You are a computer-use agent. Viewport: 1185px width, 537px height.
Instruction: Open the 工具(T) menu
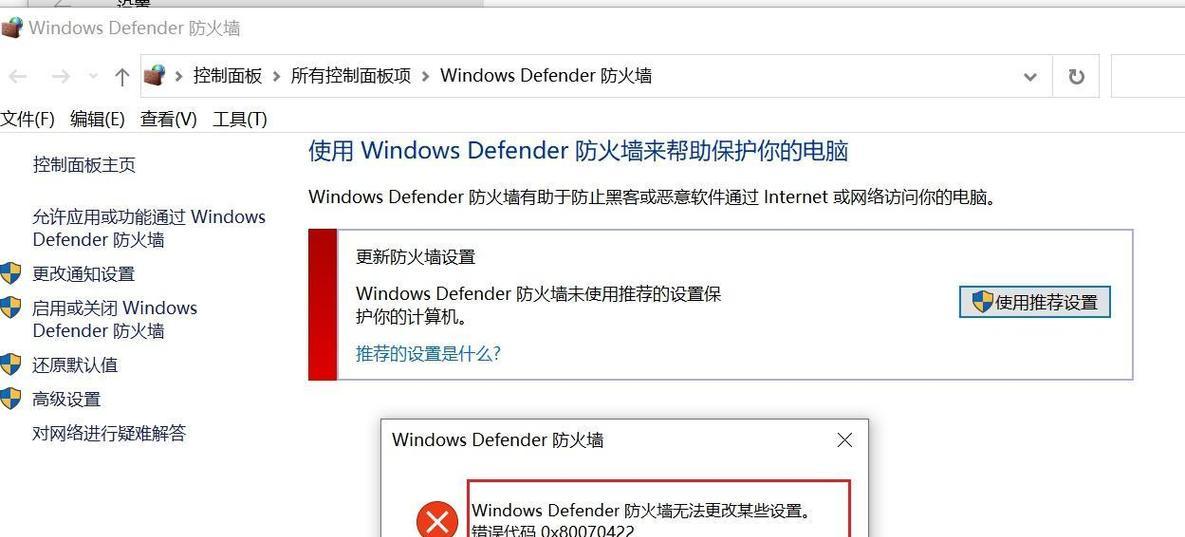(x=240, y=119)
